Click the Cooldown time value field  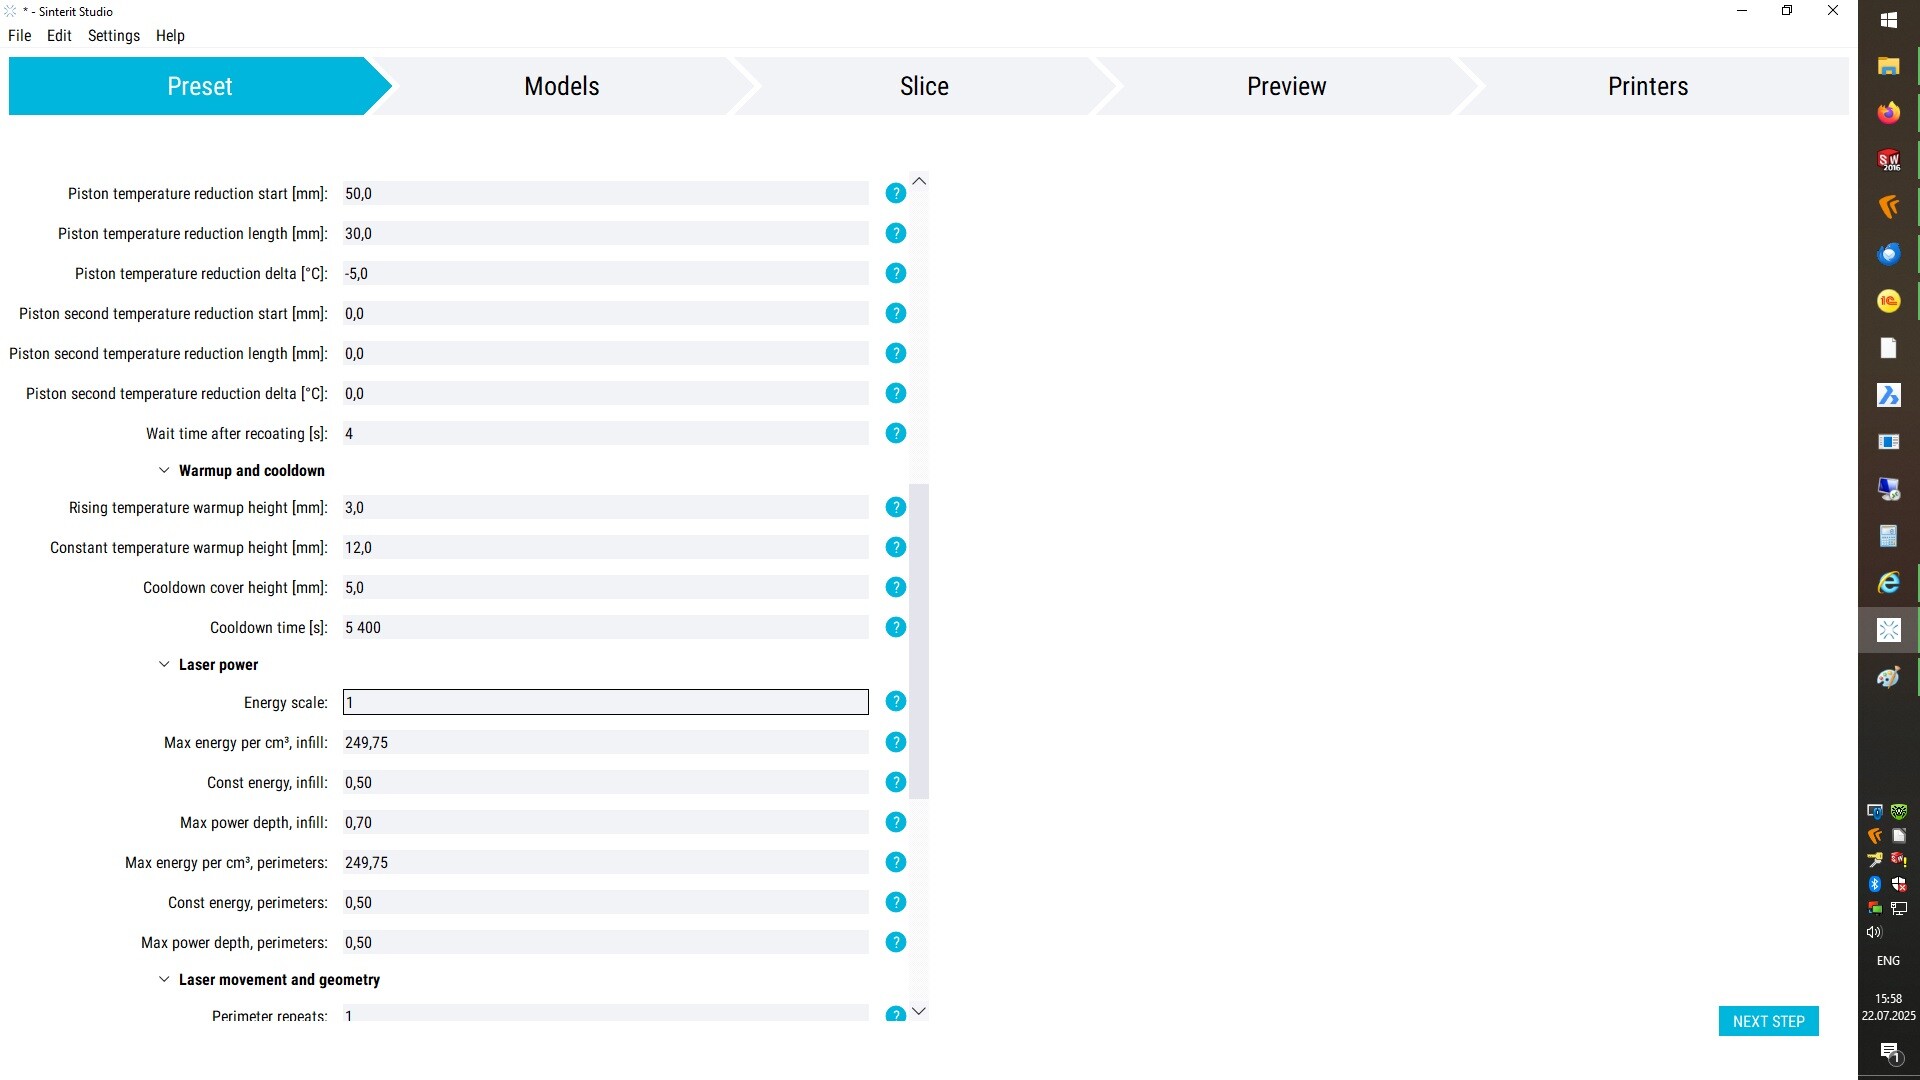point(605,627)
